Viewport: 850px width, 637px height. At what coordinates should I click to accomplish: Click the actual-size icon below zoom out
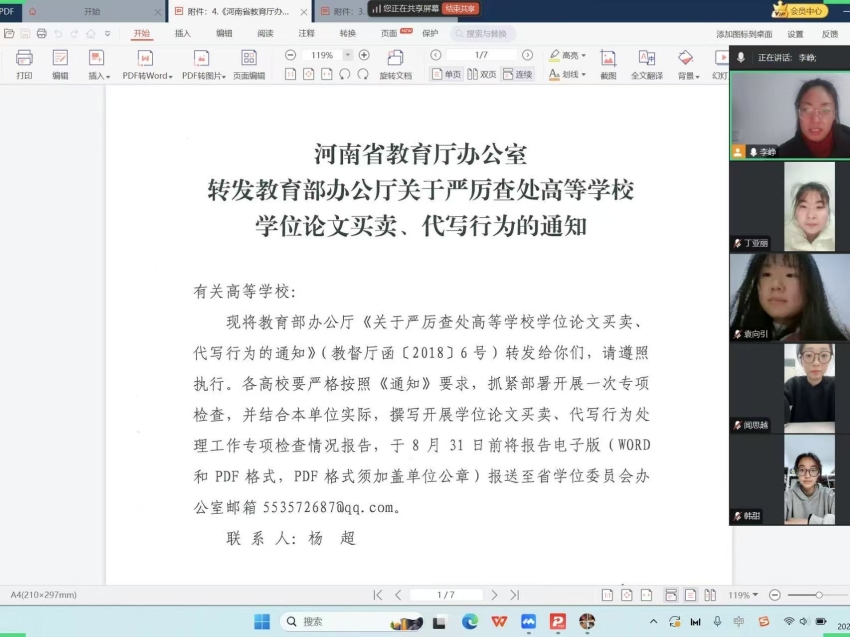click(x=291, y=74)
